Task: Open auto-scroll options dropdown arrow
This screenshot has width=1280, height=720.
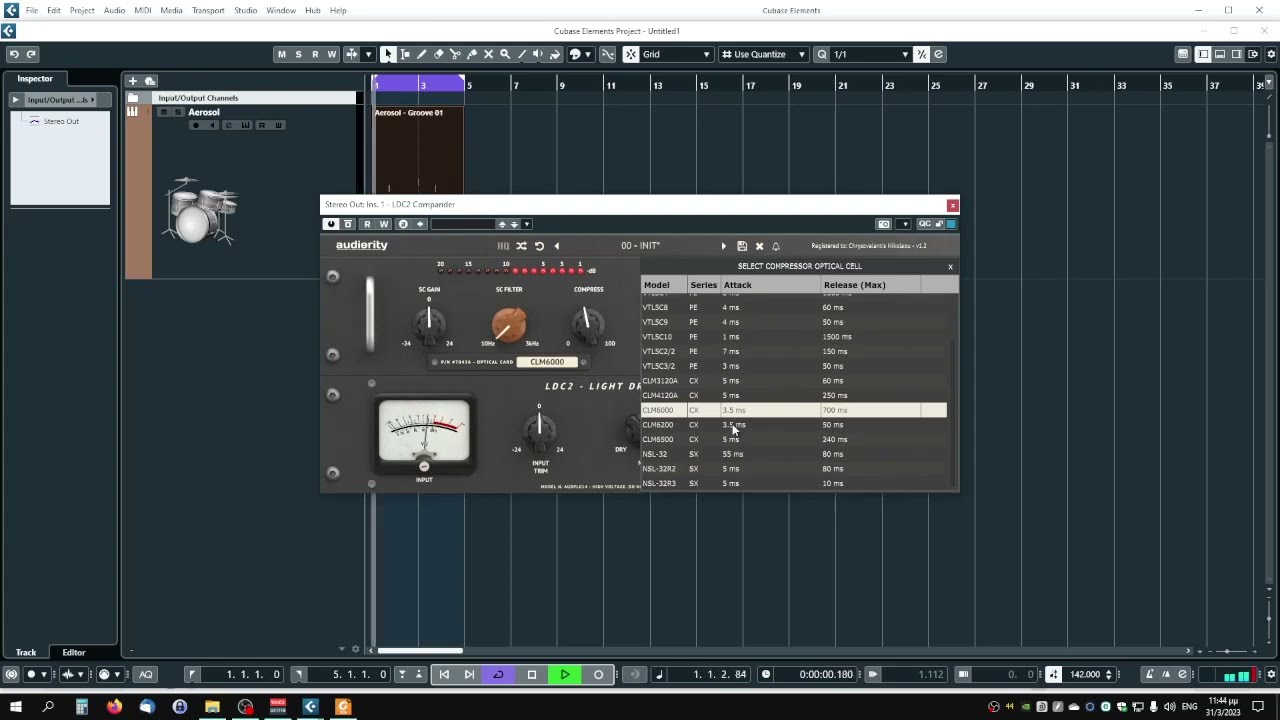Action: pos(368,54)
